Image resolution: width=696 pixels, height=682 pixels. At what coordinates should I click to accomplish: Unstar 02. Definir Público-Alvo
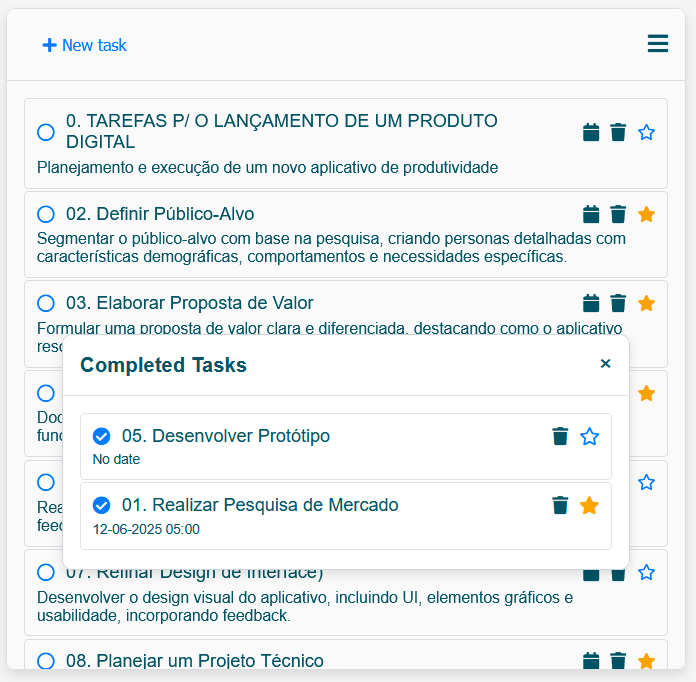(646, 214)
